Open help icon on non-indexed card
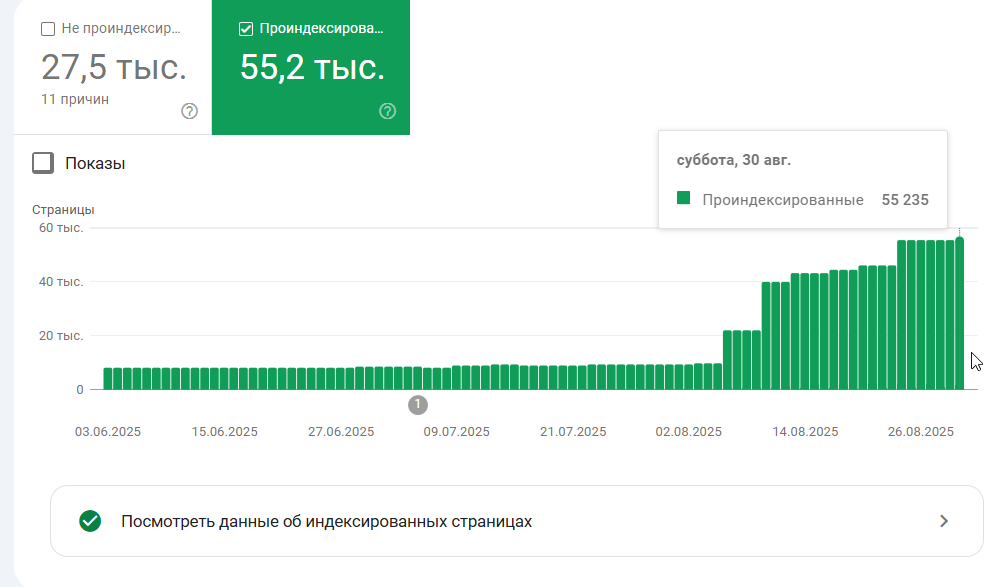The width and height of the screenshot is (1007, 587). click(189, 111)
